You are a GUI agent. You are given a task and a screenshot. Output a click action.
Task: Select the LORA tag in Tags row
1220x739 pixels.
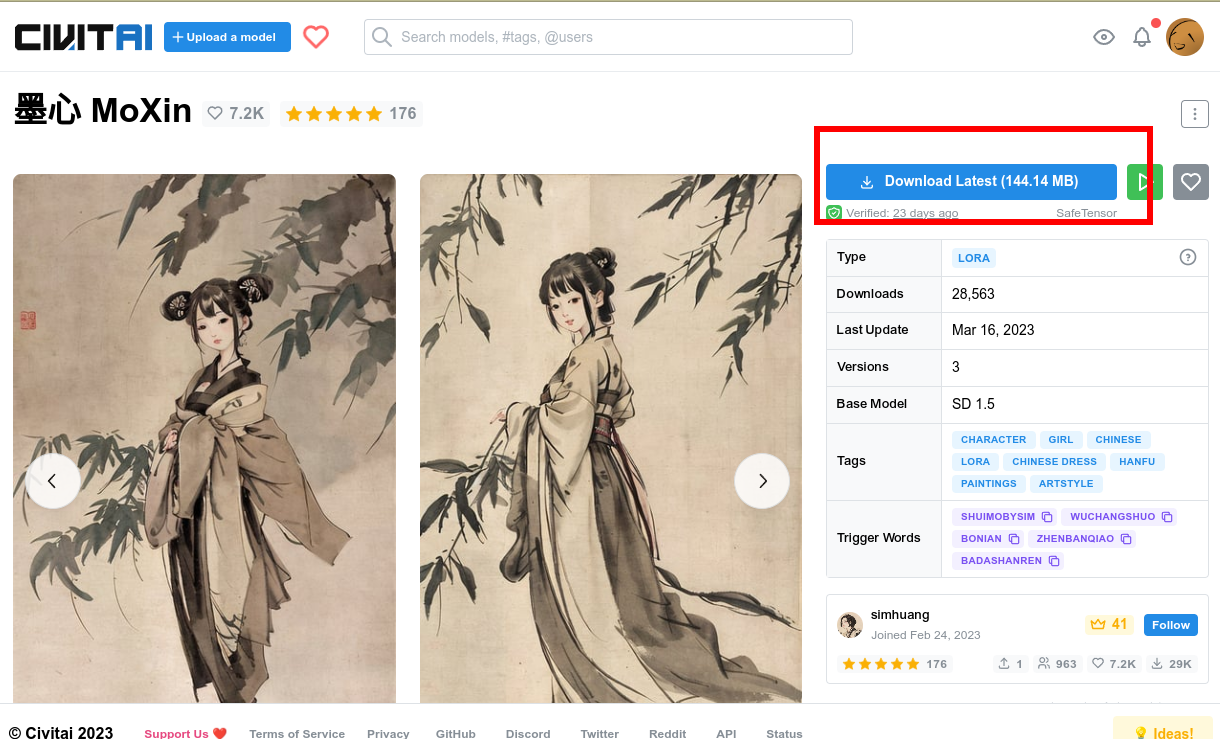tap(975, 462)
